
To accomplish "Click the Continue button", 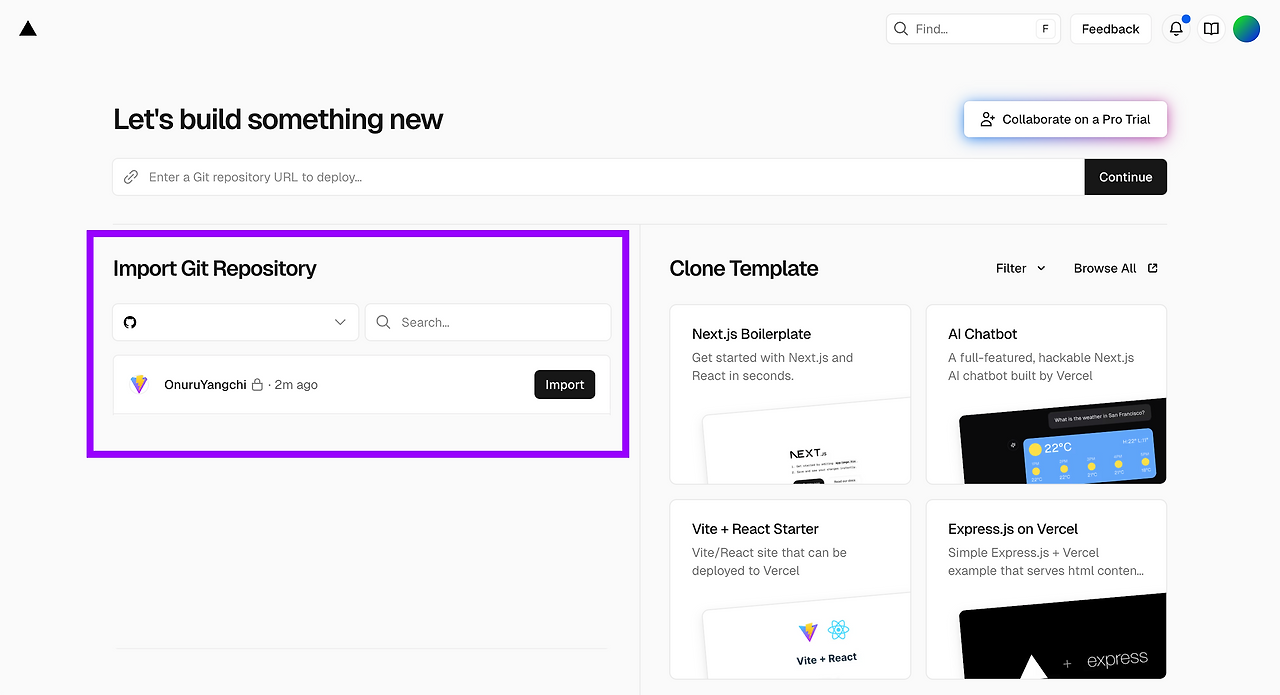I will point(1125,177).
